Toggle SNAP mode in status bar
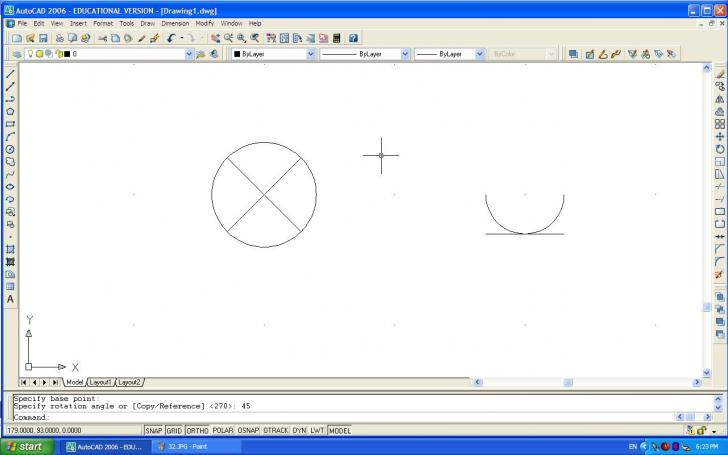The width and height of the screenshot is (728, 455). [153, 430]
